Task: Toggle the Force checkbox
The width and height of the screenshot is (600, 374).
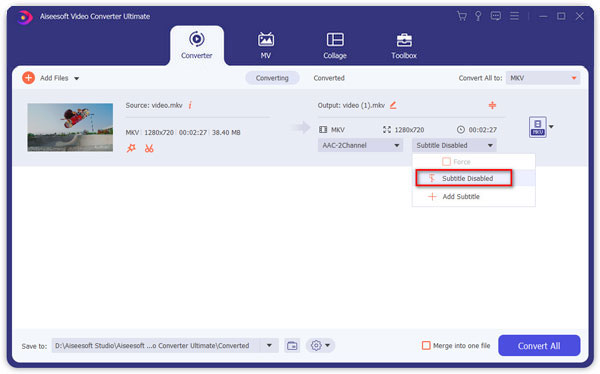Action: point(446,162)
